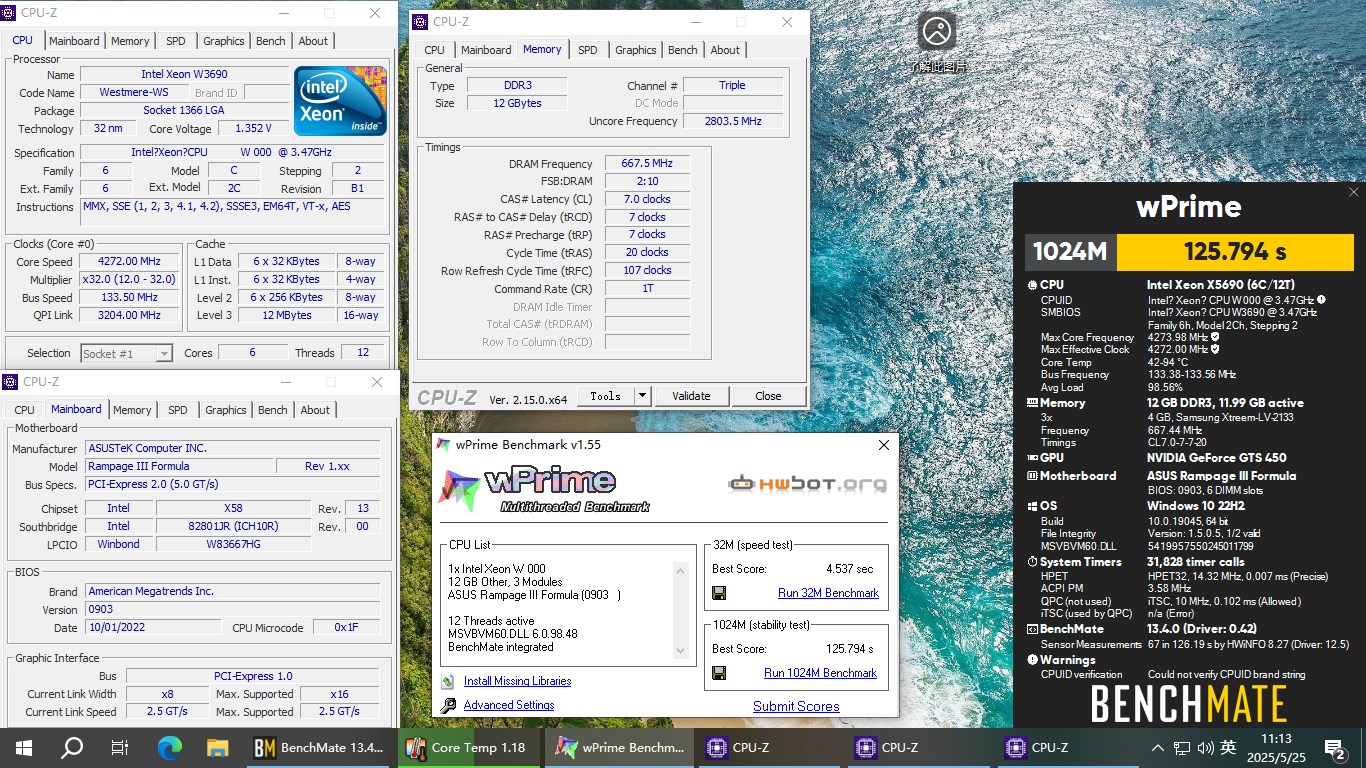Image resolution: width=1366 pixels, height=768 pixels.
Task: Click the Close button in CPU-Z Memory window
Action: point(768,396)
